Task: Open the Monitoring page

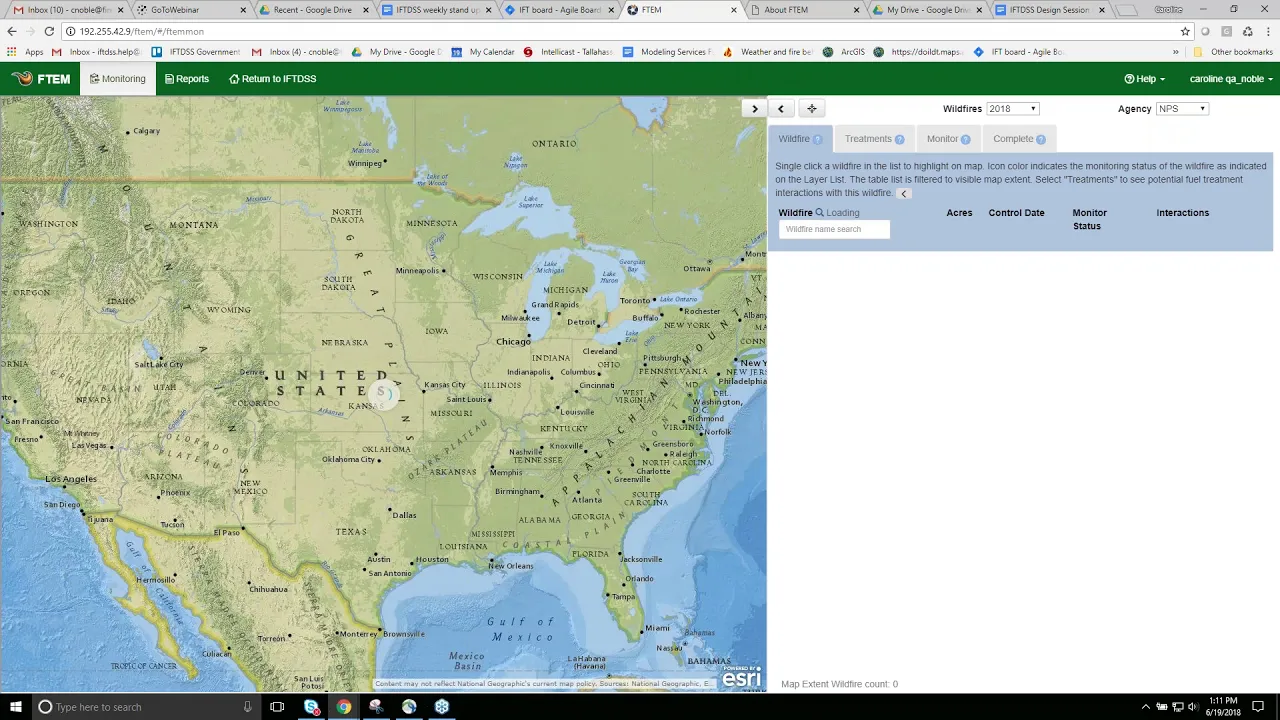Action: (x=118, y=79)
